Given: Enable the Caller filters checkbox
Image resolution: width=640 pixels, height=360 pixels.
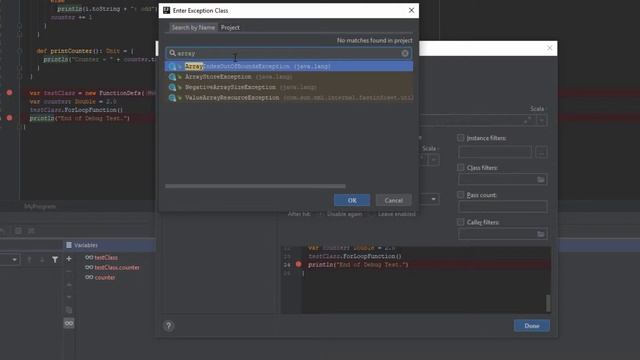Looking at the screenshot, I should point(461,222).
